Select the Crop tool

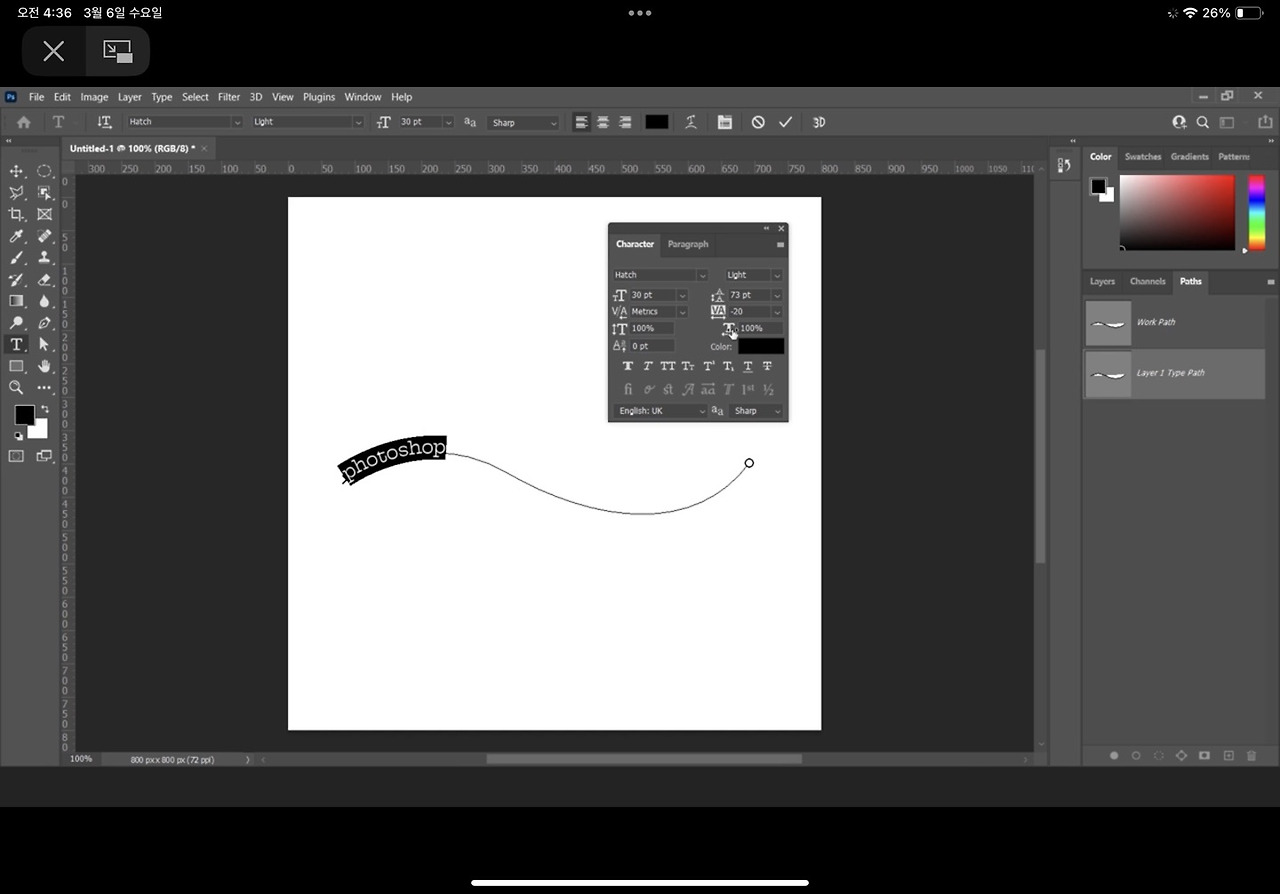tap(16, 214)
